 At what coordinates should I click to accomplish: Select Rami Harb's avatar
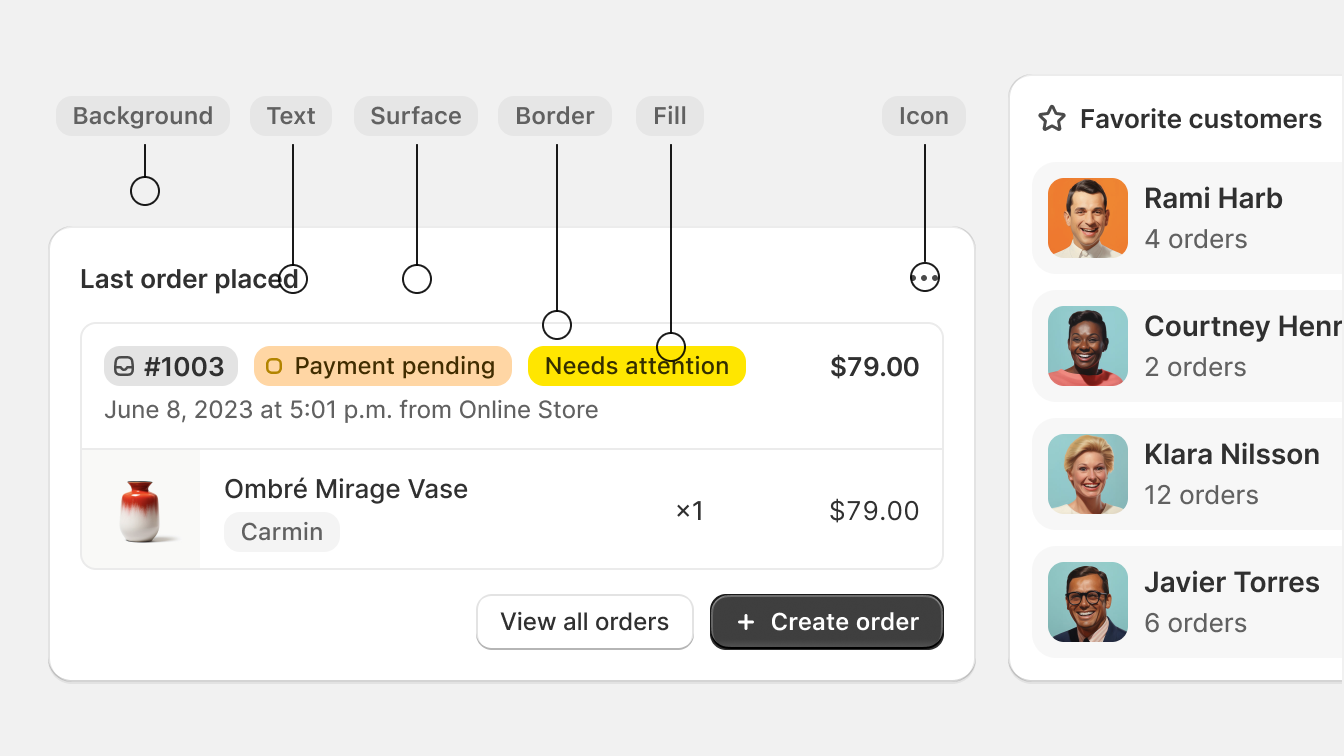point(1088,218)
